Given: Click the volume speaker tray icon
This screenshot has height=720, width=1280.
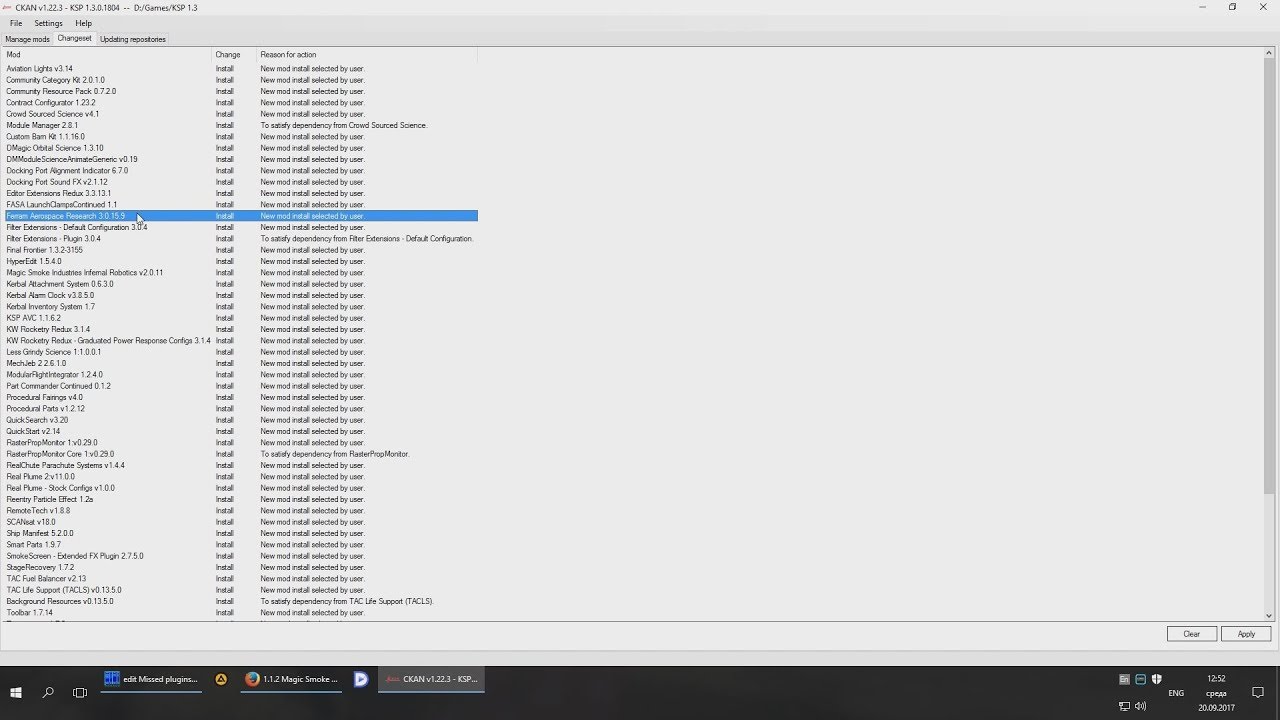Looking at the screenshot, I should [1140, 706].
